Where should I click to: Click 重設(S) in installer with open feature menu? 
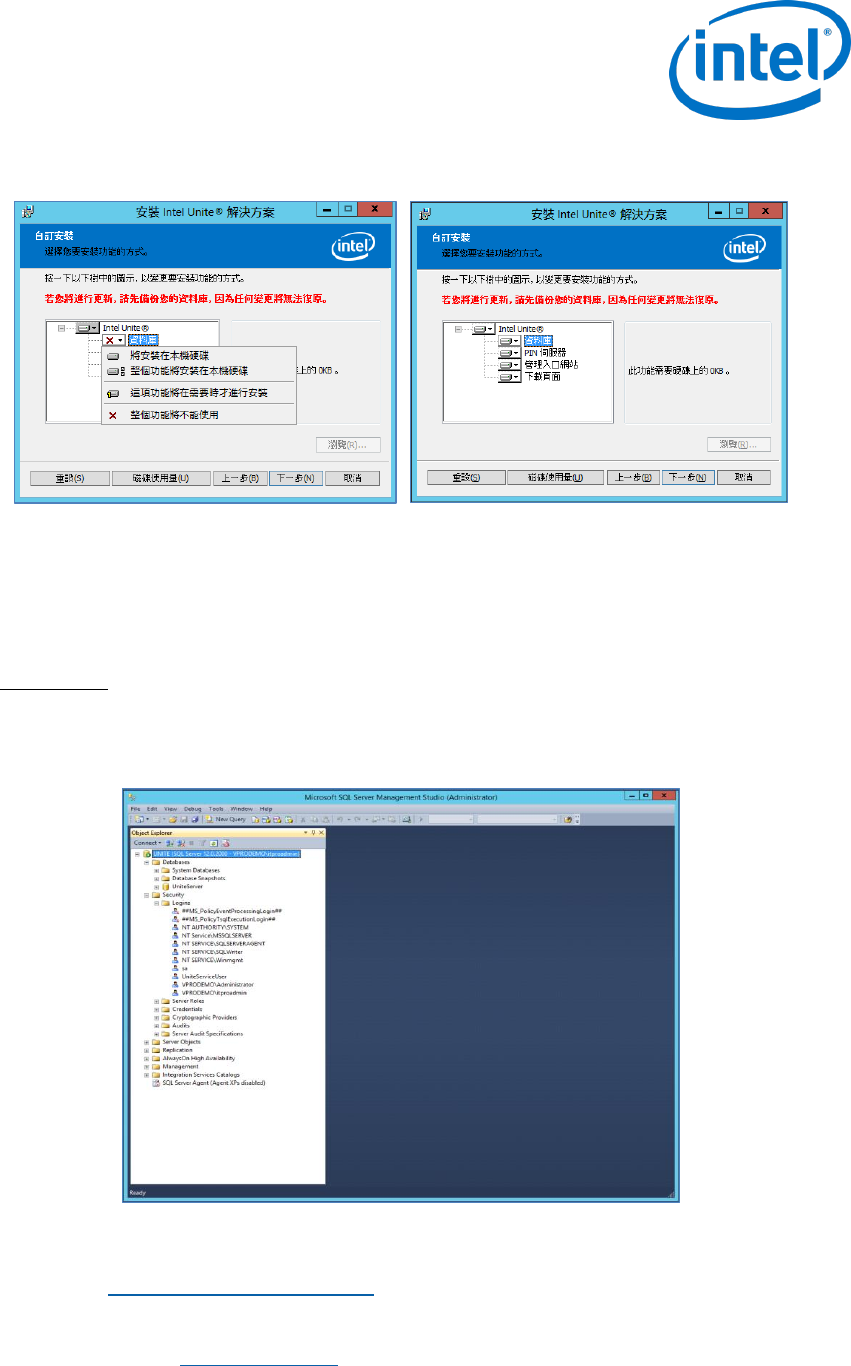click(70, 478)
